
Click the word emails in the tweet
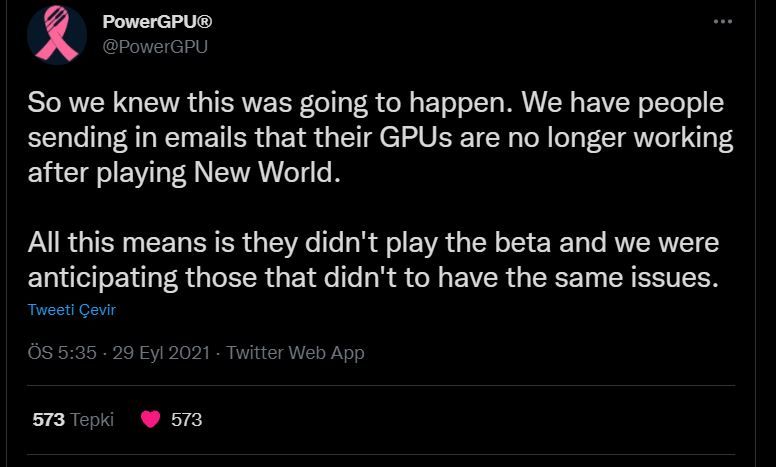pos(205,138)
